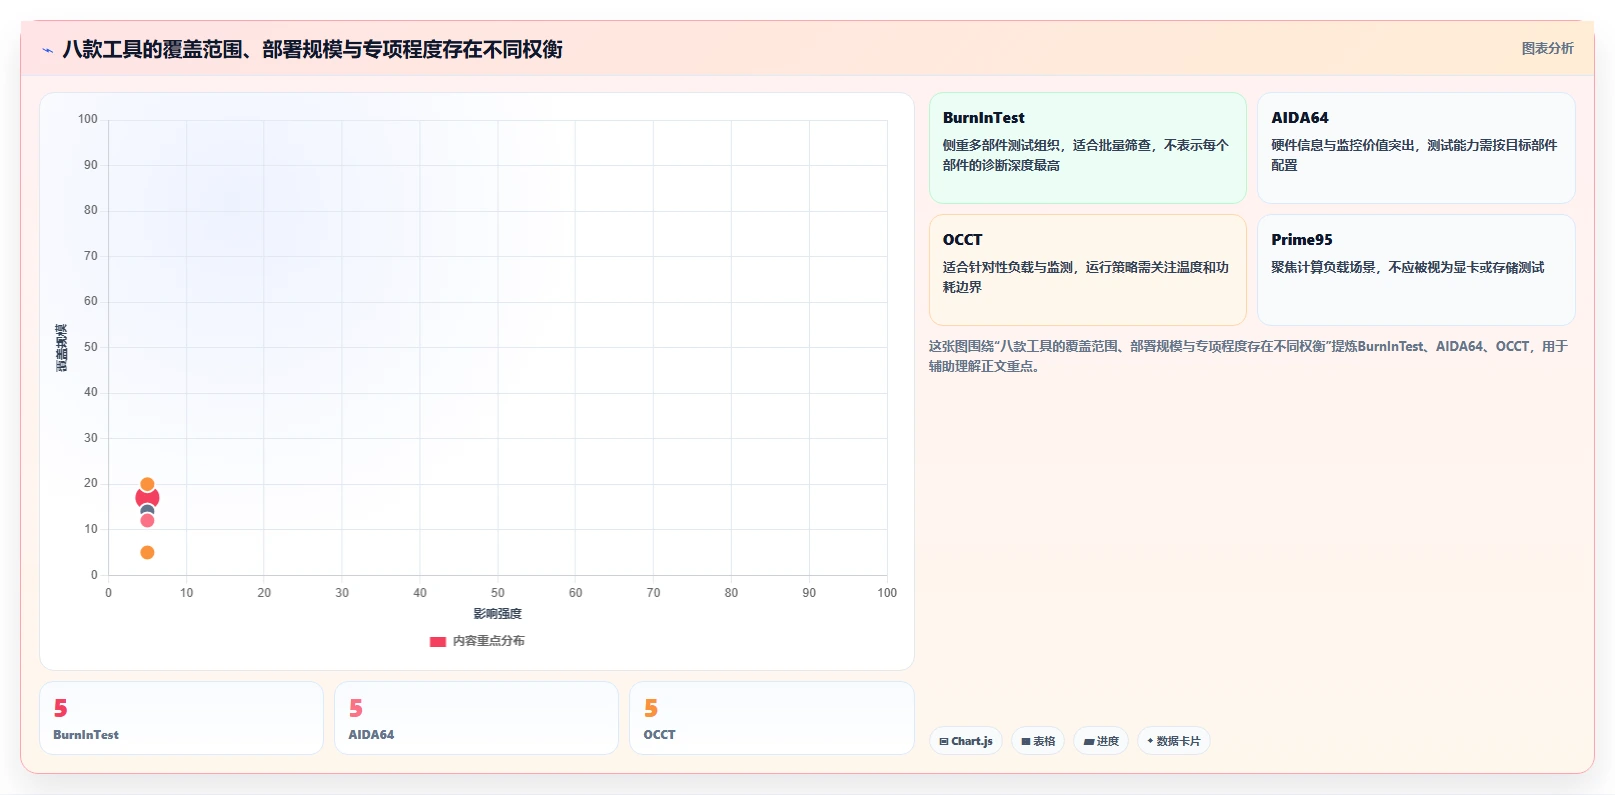Click the top orange scatter point near 20
1615x795 pixels.
(147, 484)
